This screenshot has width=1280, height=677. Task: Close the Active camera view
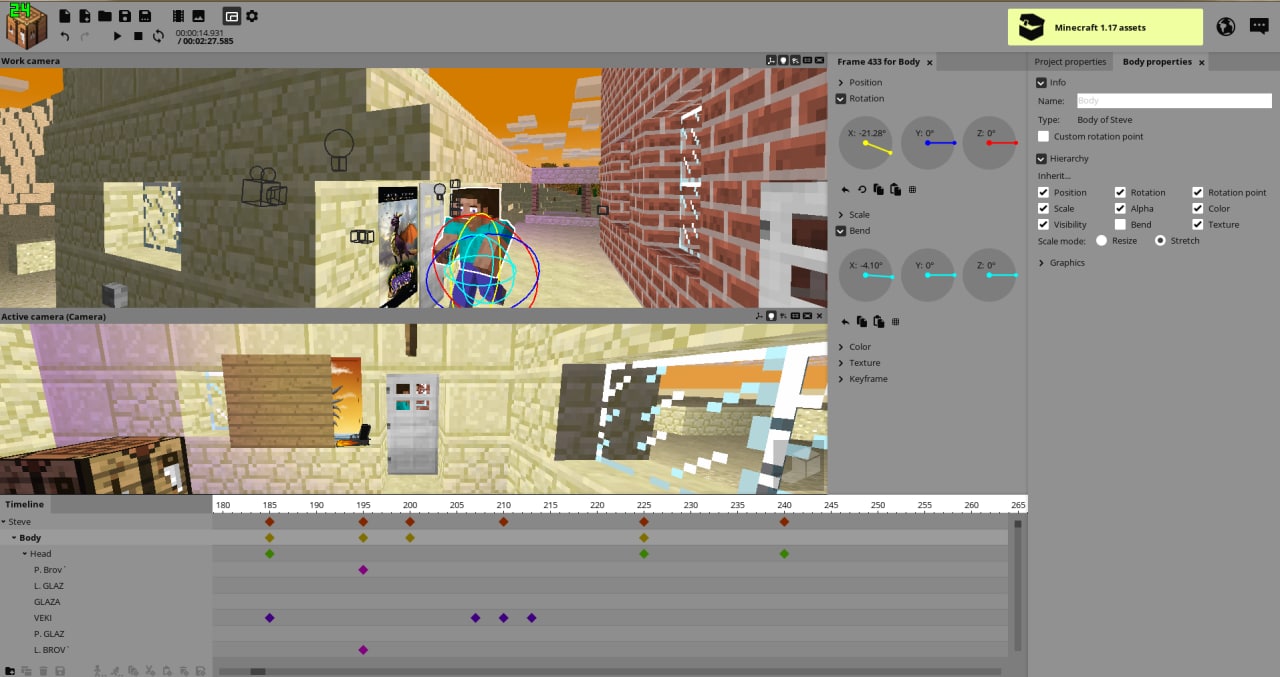point(819,316)
